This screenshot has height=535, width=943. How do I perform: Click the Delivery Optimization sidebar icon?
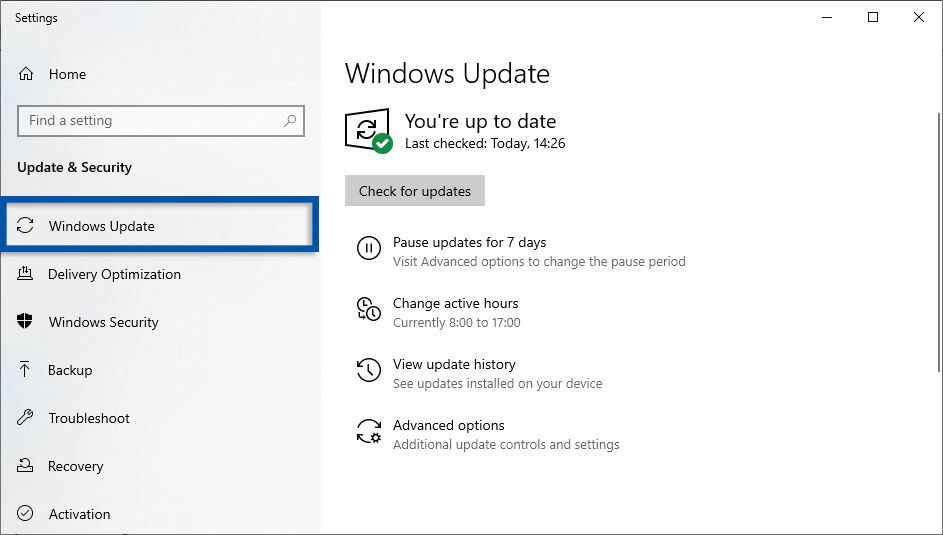pyautogui.click(x=26, y=274)
